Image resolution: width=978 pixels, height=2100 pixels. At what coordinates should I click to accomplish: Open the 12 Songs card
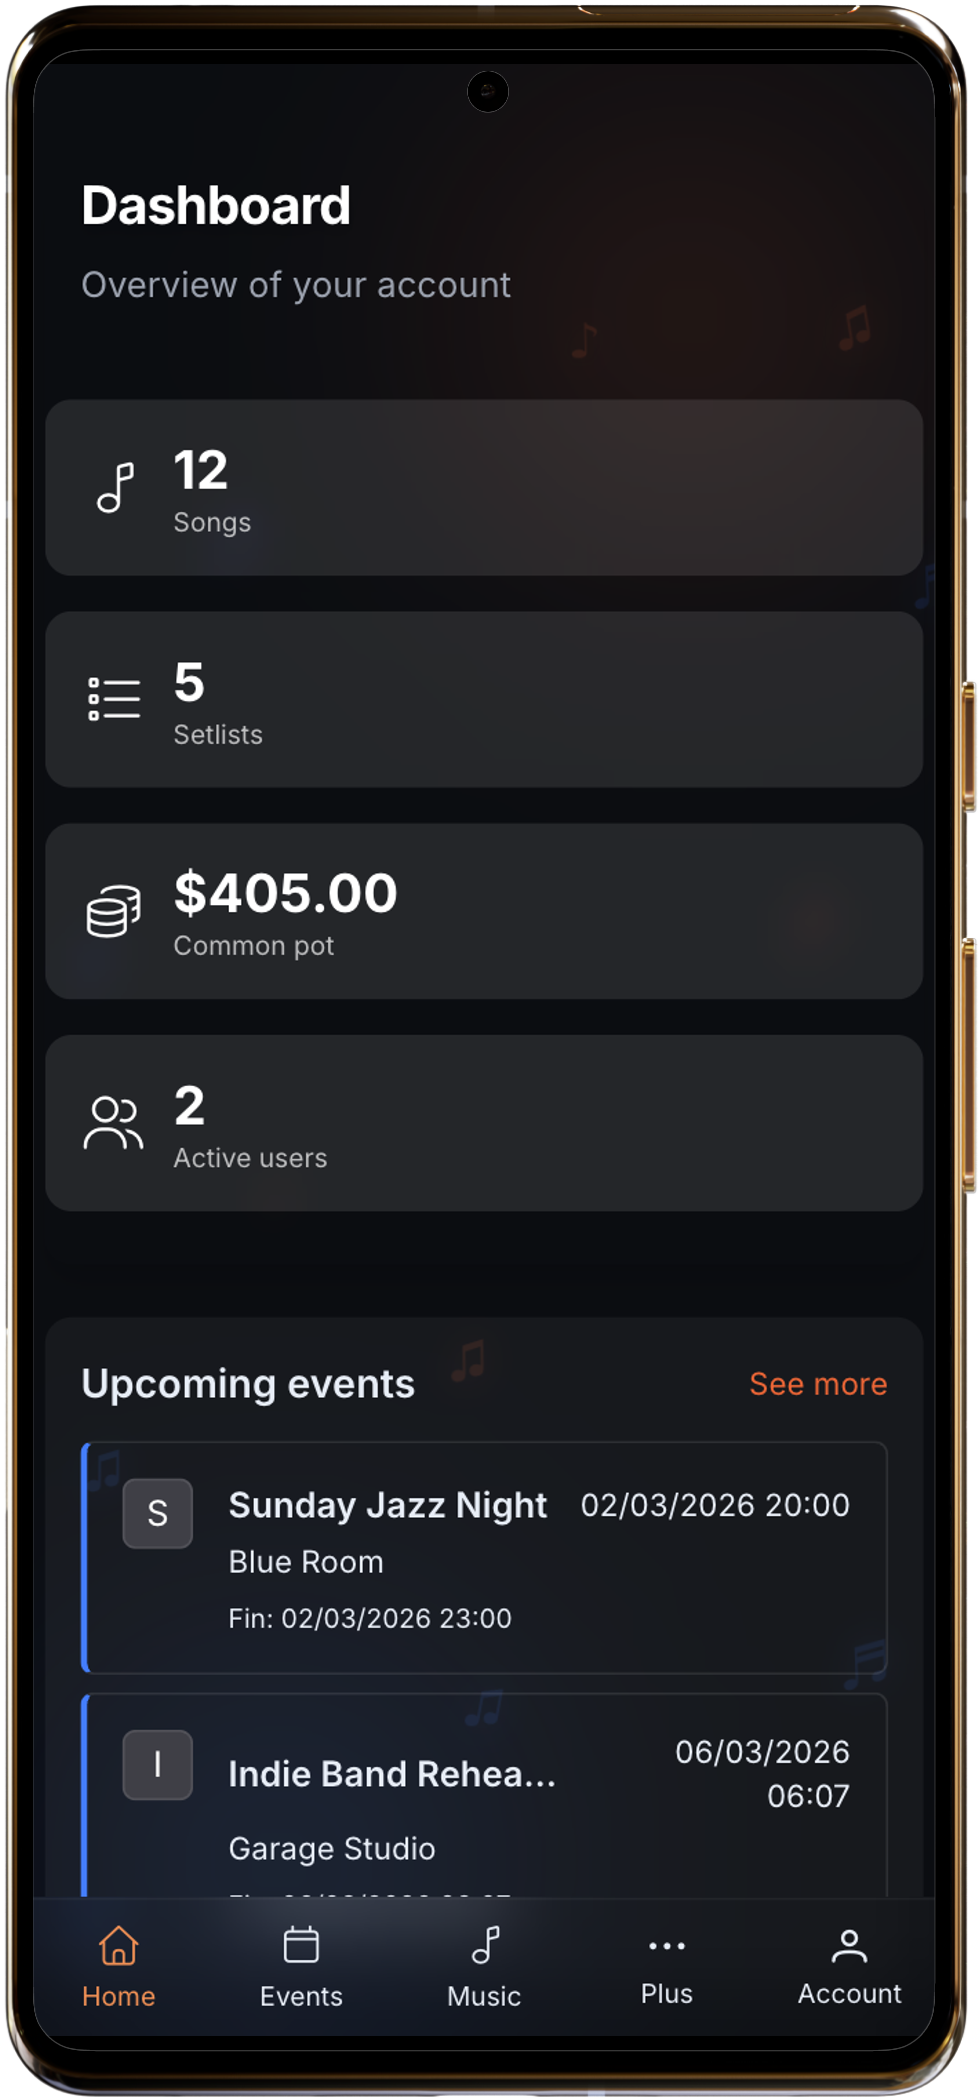484,488
